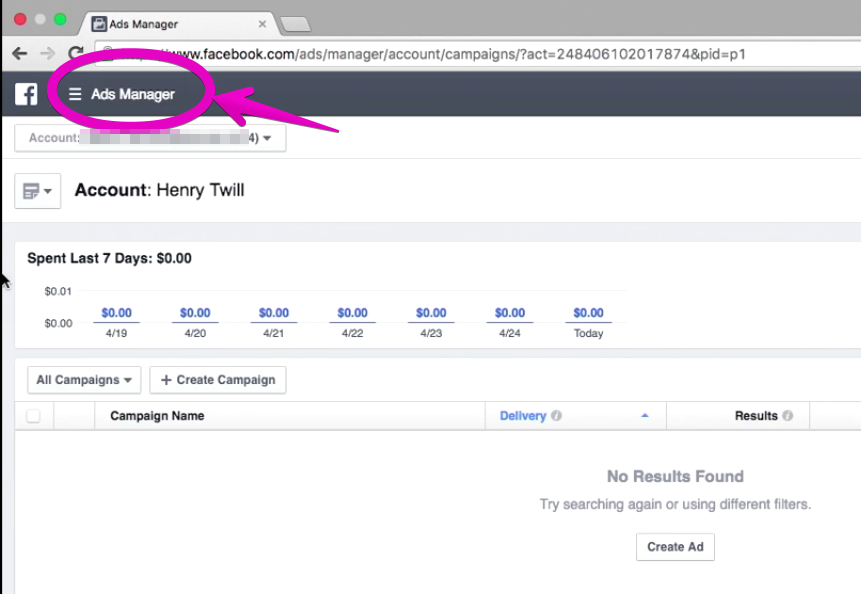Screen dimensions: 861x594
Task: Select the Ads Manager browser tab
Action: [179, 24]
